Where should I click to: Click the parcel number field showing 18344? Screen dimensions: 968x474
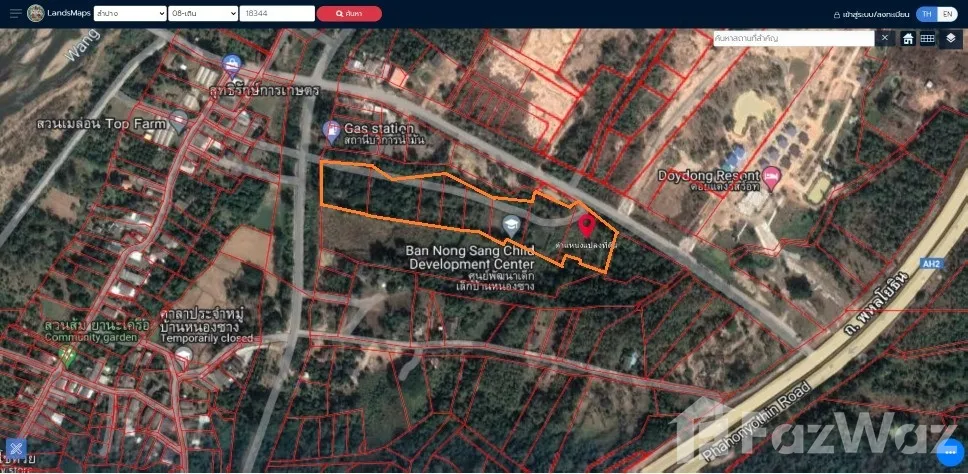(x=276, y=14)
